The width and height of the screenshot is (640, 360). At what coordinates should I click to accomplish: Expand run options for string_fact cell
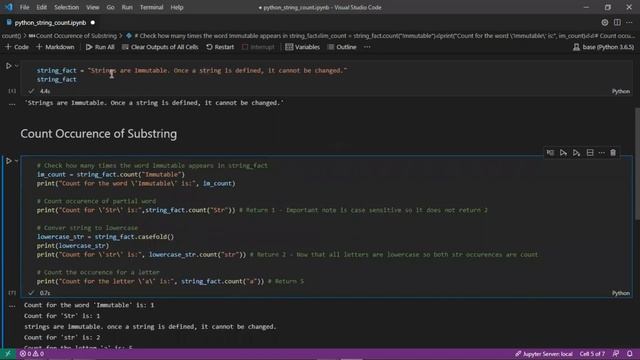pos(16,66)
